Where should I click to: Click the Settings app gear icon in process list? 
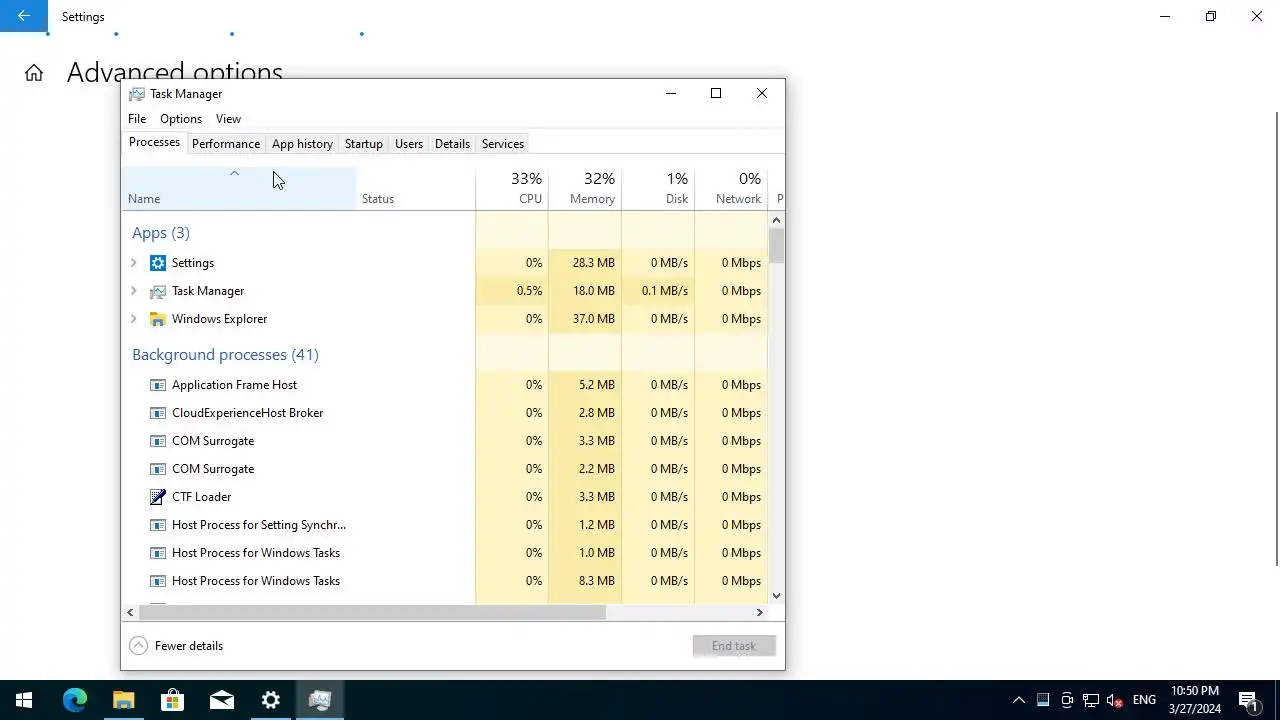[x=157, y=263]
